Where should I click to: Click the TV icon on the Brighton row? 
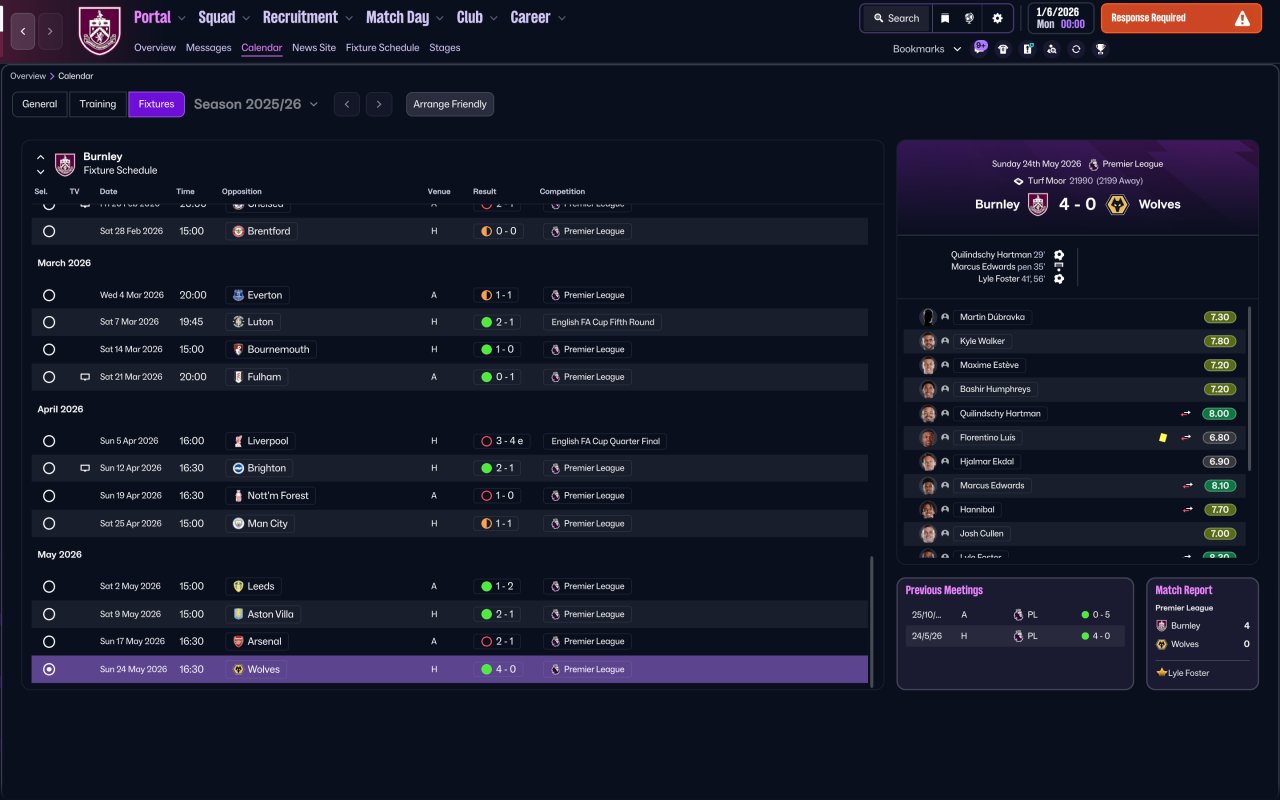pyautogui.click(x=85, y=468)
